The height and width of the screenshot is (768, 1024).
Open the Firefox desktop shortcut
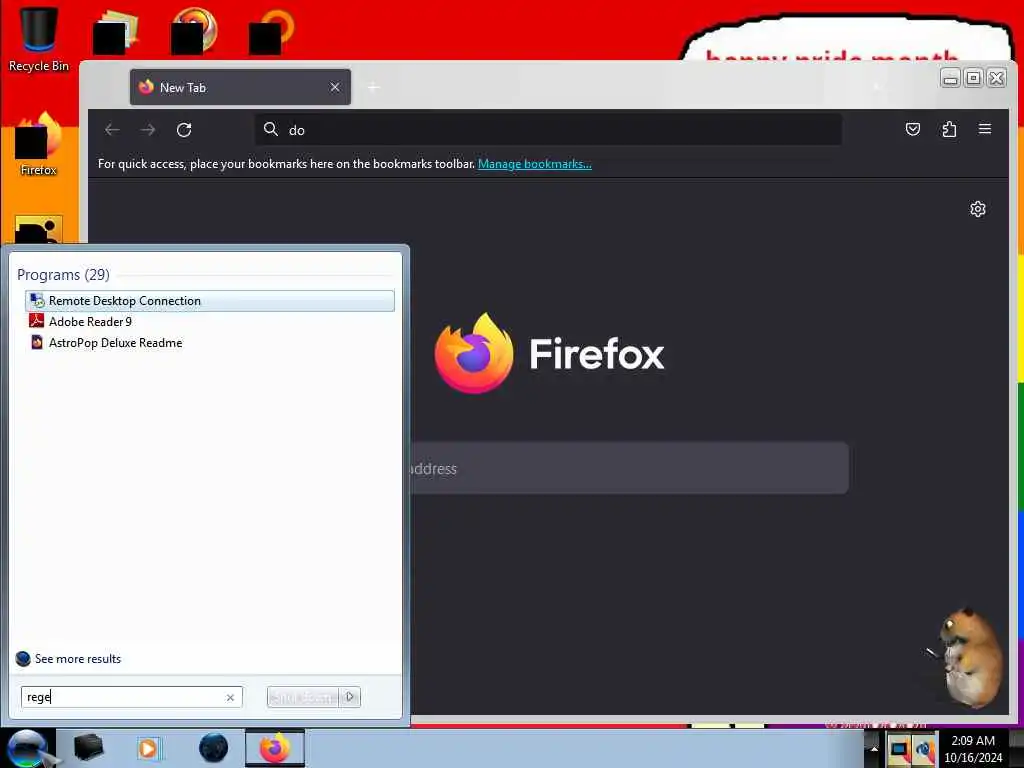tap(39, 144)
